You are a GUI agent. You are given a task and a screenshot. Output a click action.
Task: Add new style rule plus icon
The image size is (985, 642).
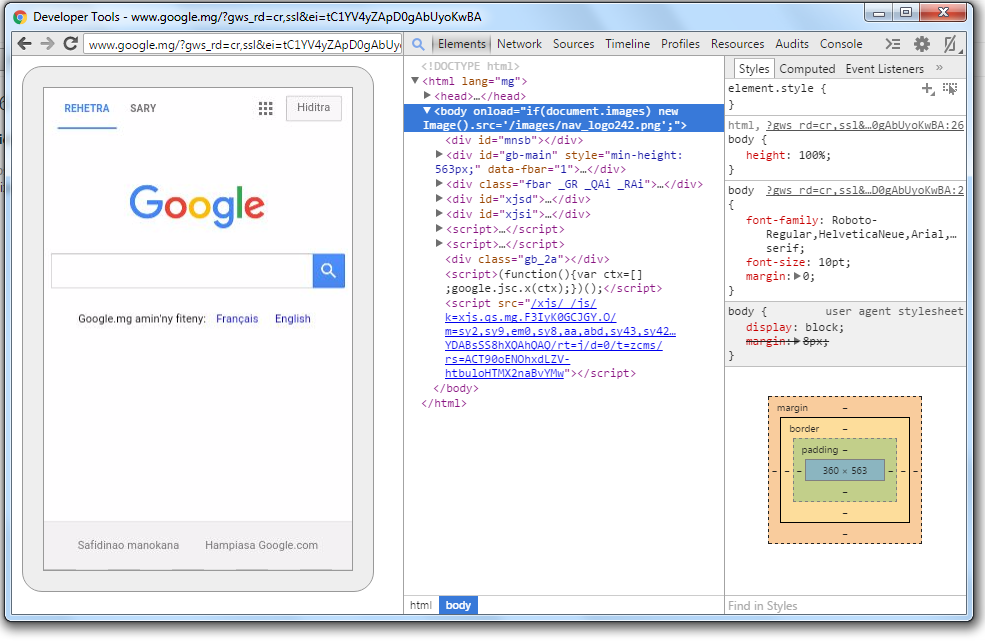point(928,89)
